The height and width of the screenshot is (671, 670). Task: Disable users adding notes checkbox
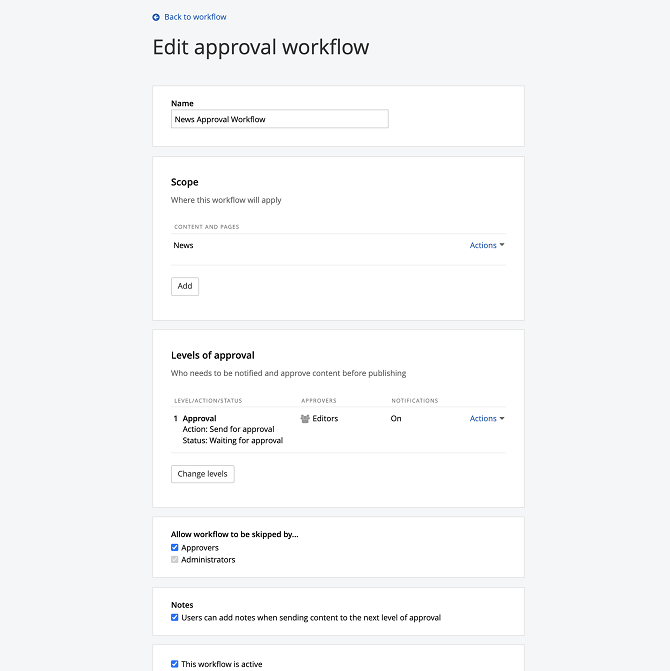175,618
